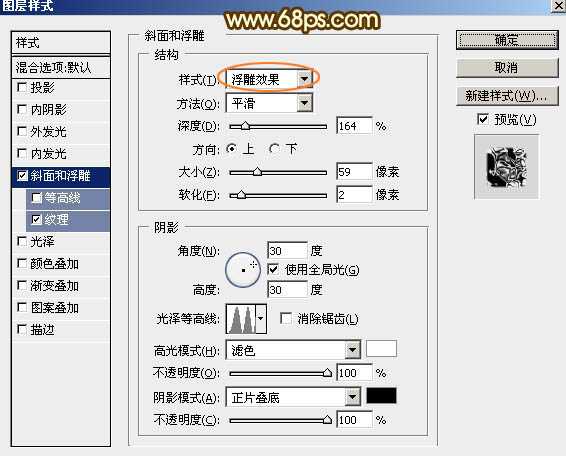Enable the 外发光 outer glow checkbox

22,131
